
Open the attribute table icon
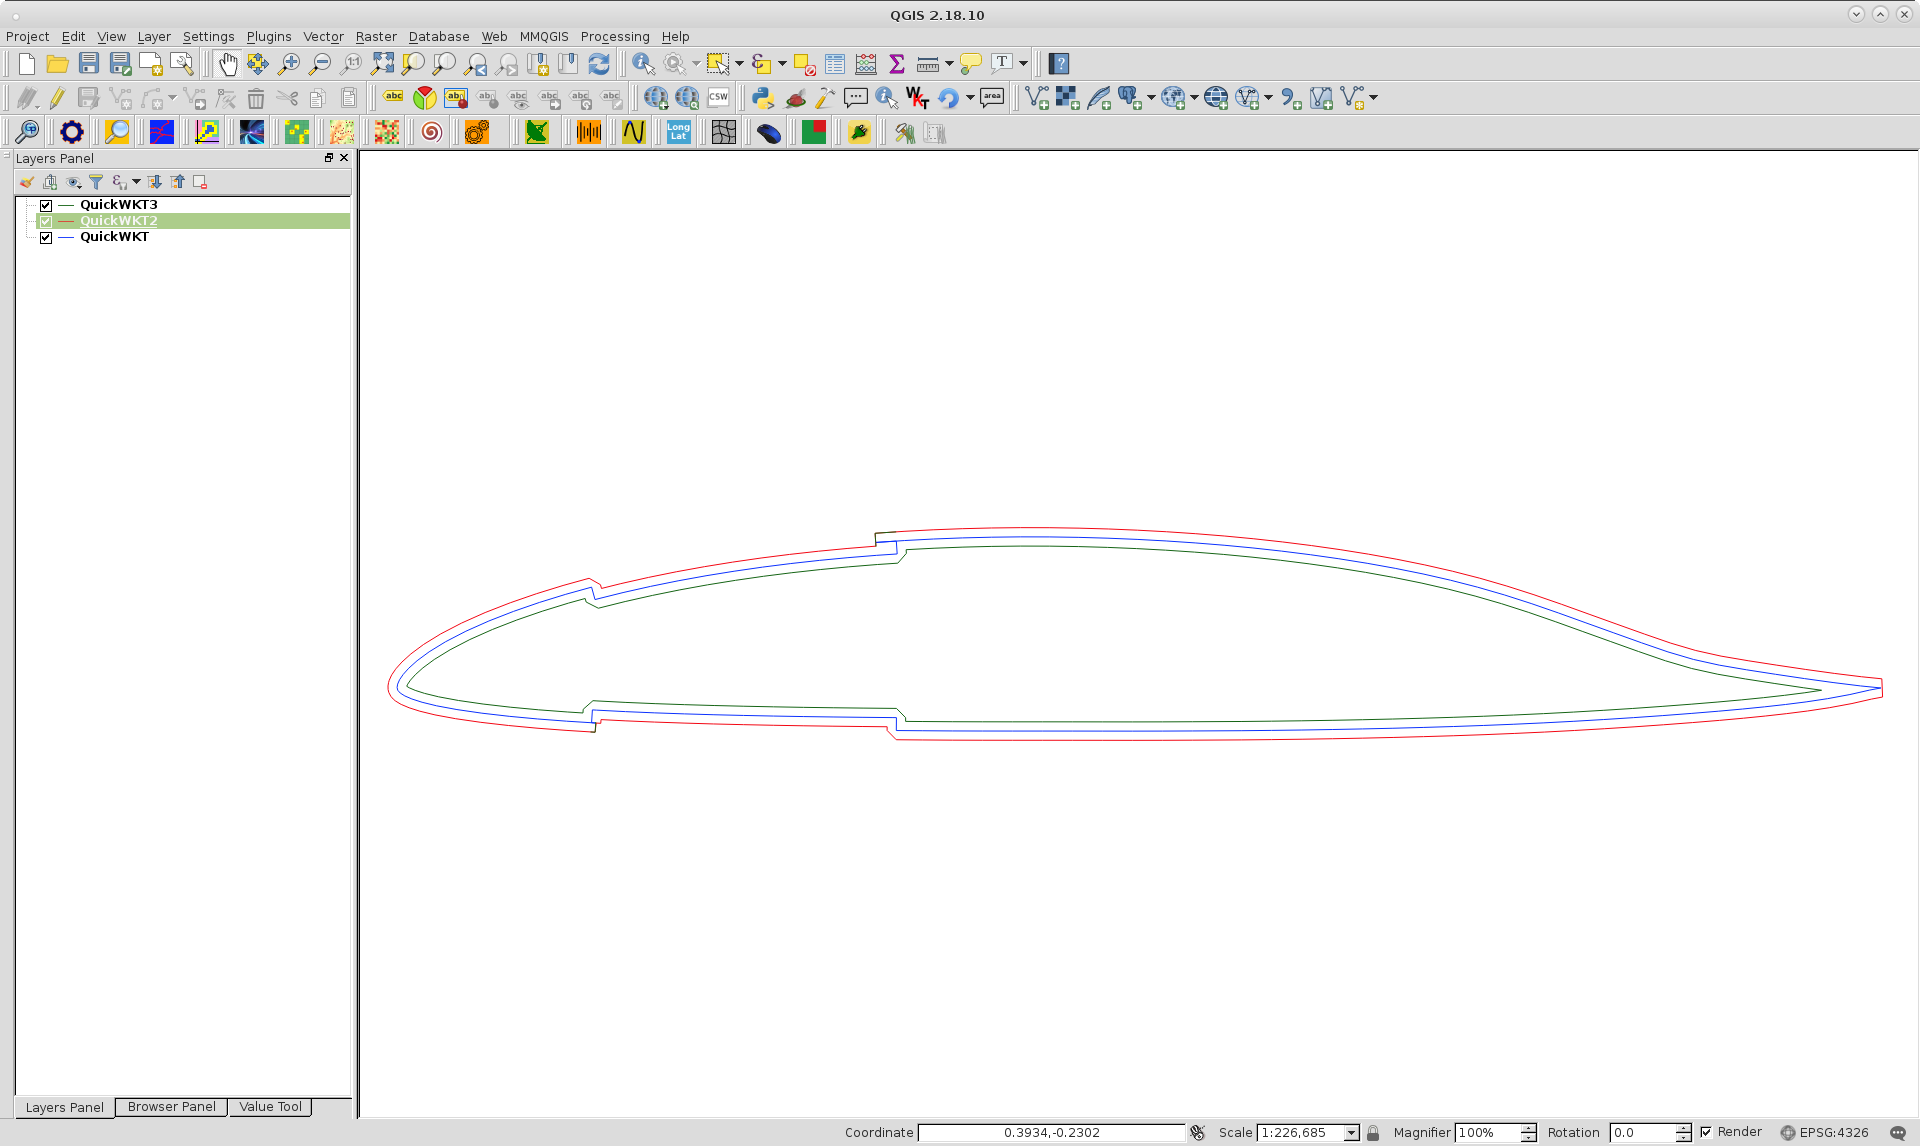(x=835, y=64)
